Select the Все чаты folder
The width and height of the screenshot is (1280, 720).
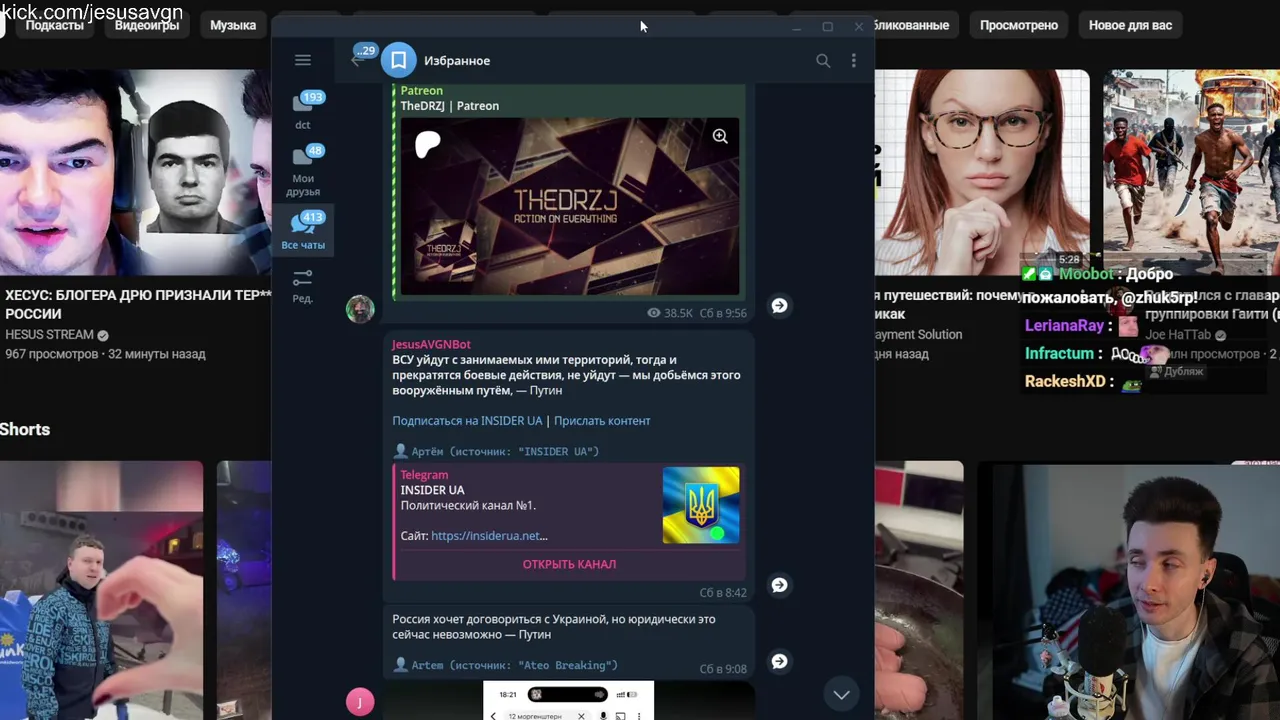point(303,230)
